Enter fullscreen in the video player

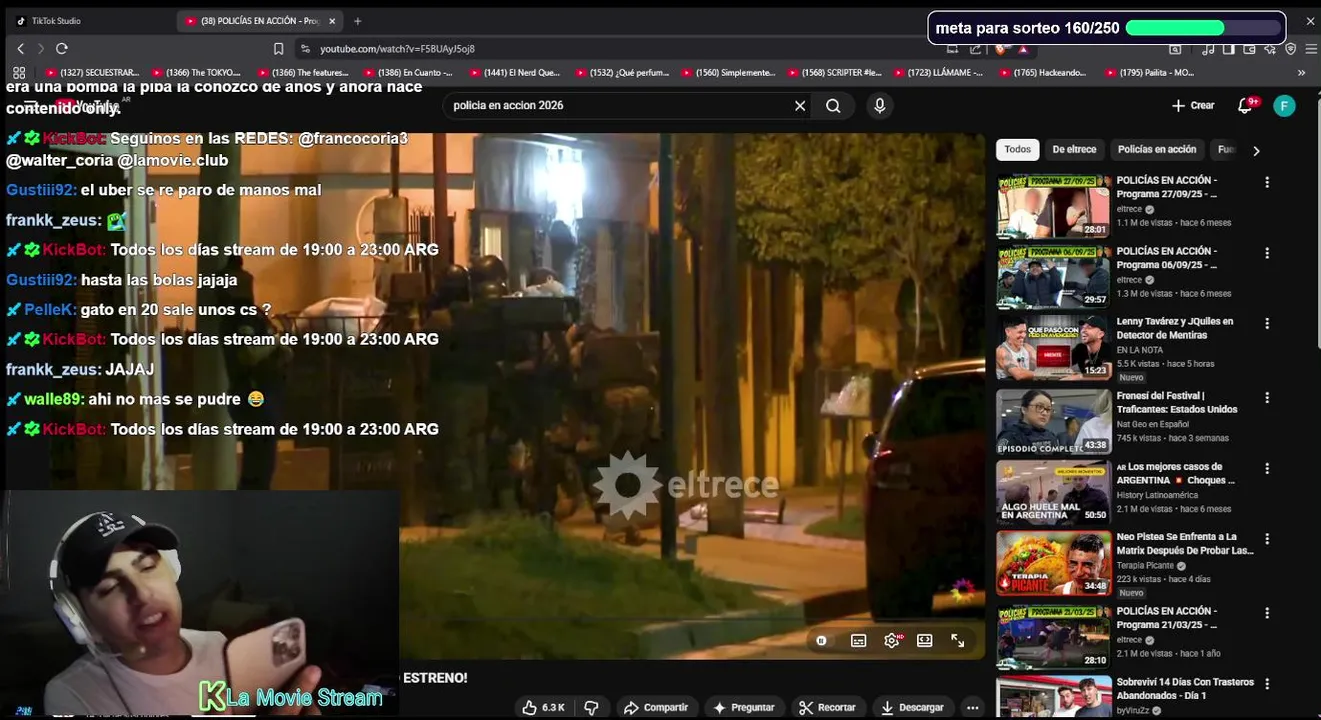pyautogui.click(x=958, y=641)
